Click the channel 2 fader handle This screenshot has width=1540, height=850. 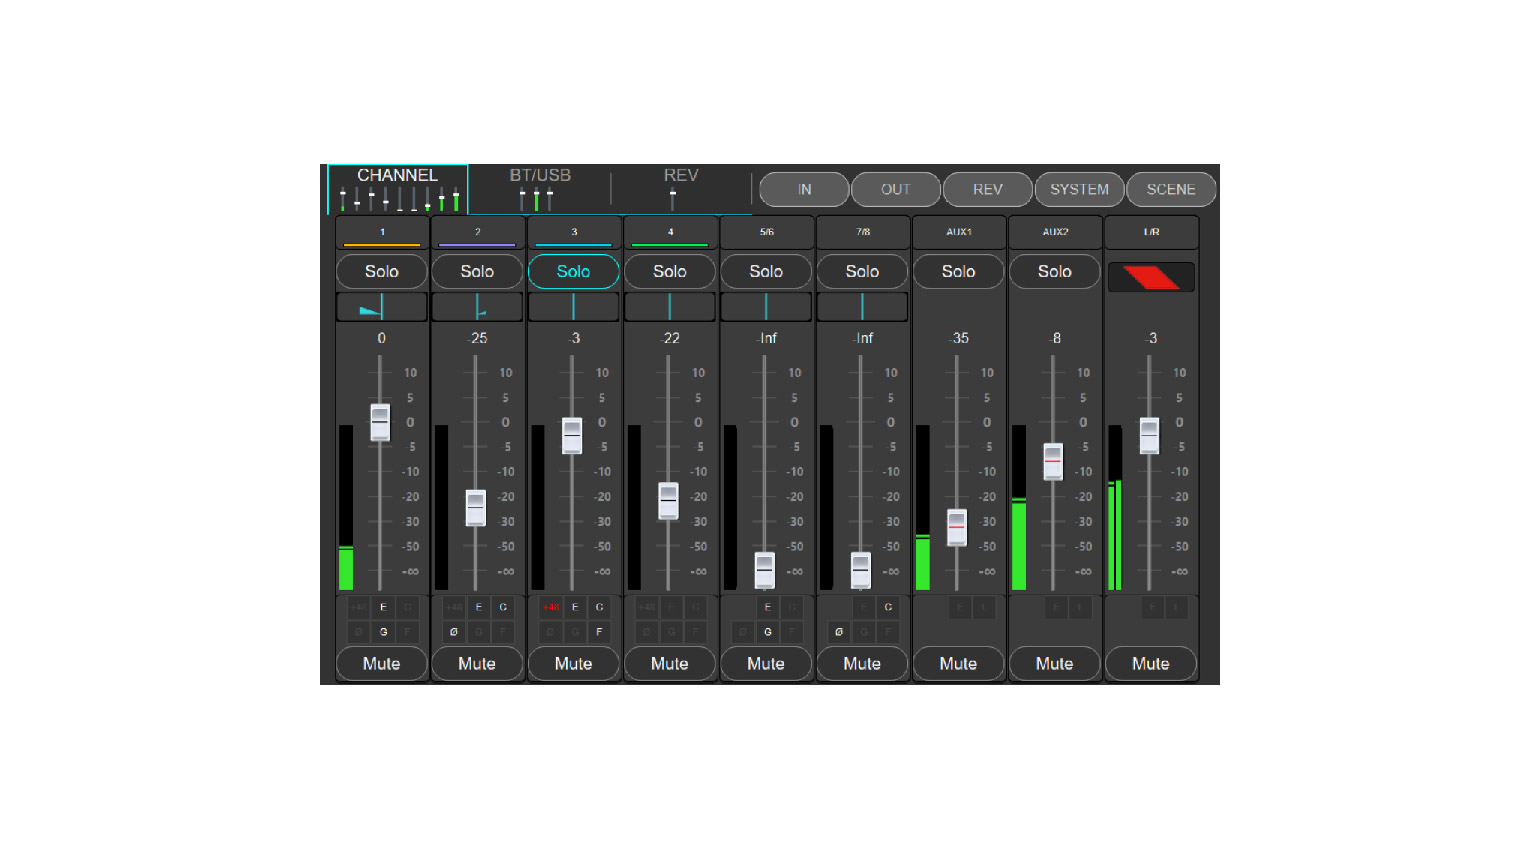point(476,508)
